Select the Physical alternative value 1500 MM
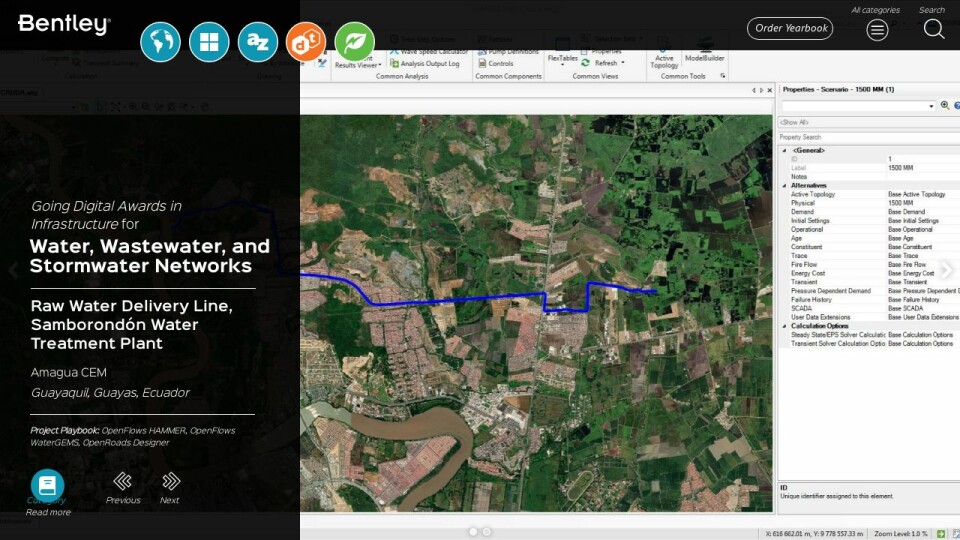This screenshot has height=540, width=960. (x=901, y=203)
